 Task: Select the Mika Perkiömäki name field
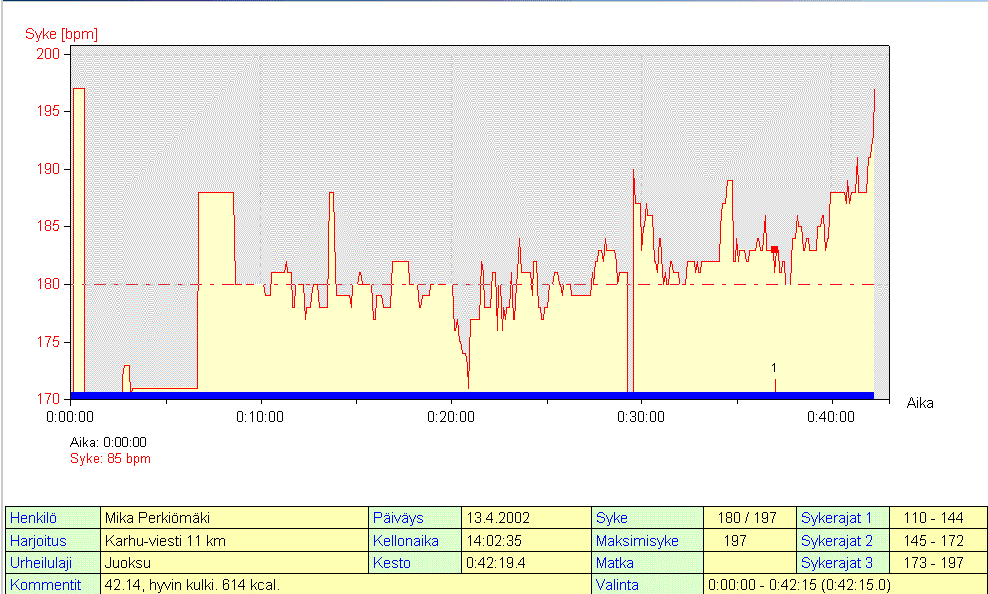(235, 518)
